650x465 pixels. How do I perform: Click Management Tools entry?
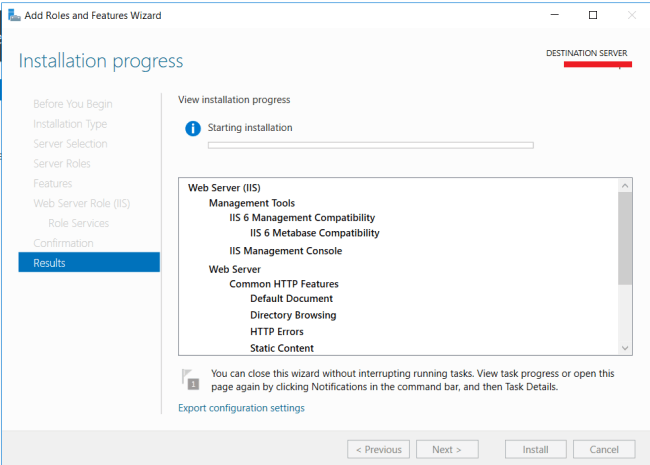pos(252,203)
